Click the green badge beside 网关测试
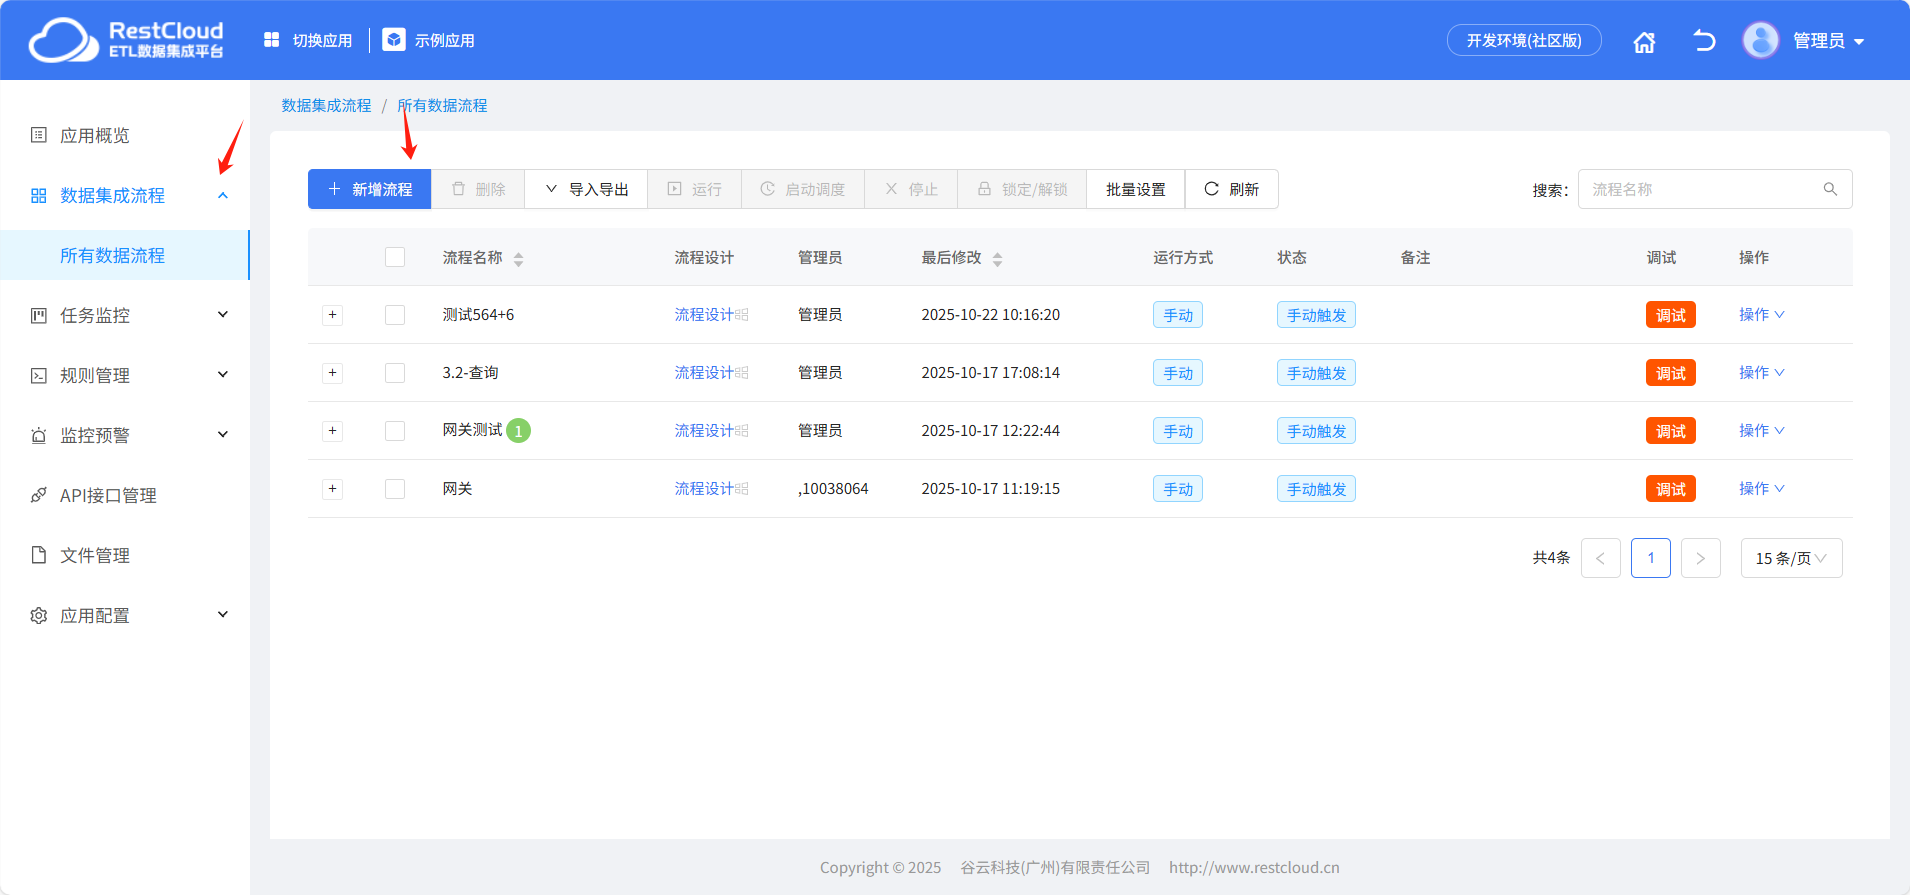1910x895 pixels. (x=518, y=431)
